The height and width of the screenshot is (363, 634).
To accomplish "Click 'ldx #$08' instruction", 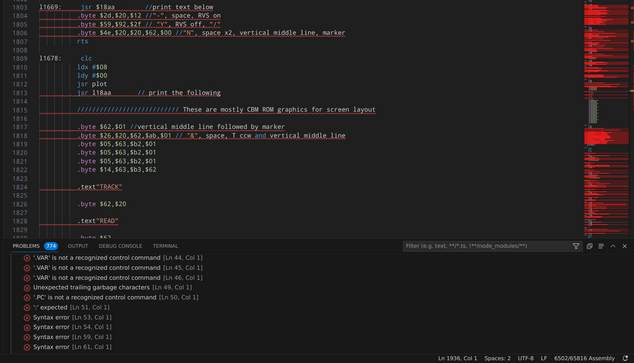I will click(x=92, y=67).
